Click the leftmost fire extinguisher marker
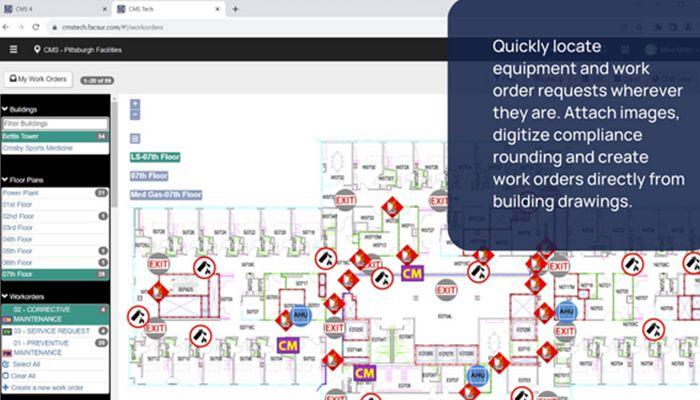This screenshot has height=400, width=700. pyautogui.click(x=138, y=317)
